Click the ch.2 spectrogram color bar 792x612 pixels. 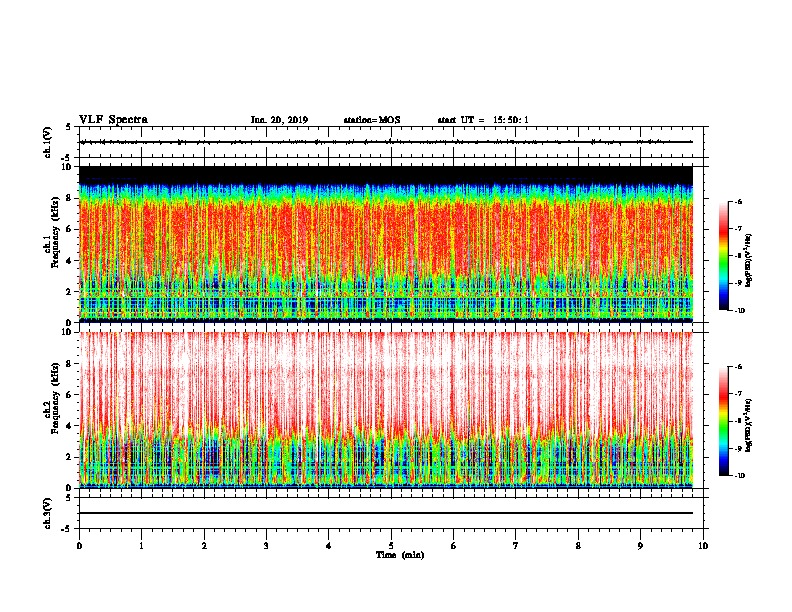coord(723,421)
